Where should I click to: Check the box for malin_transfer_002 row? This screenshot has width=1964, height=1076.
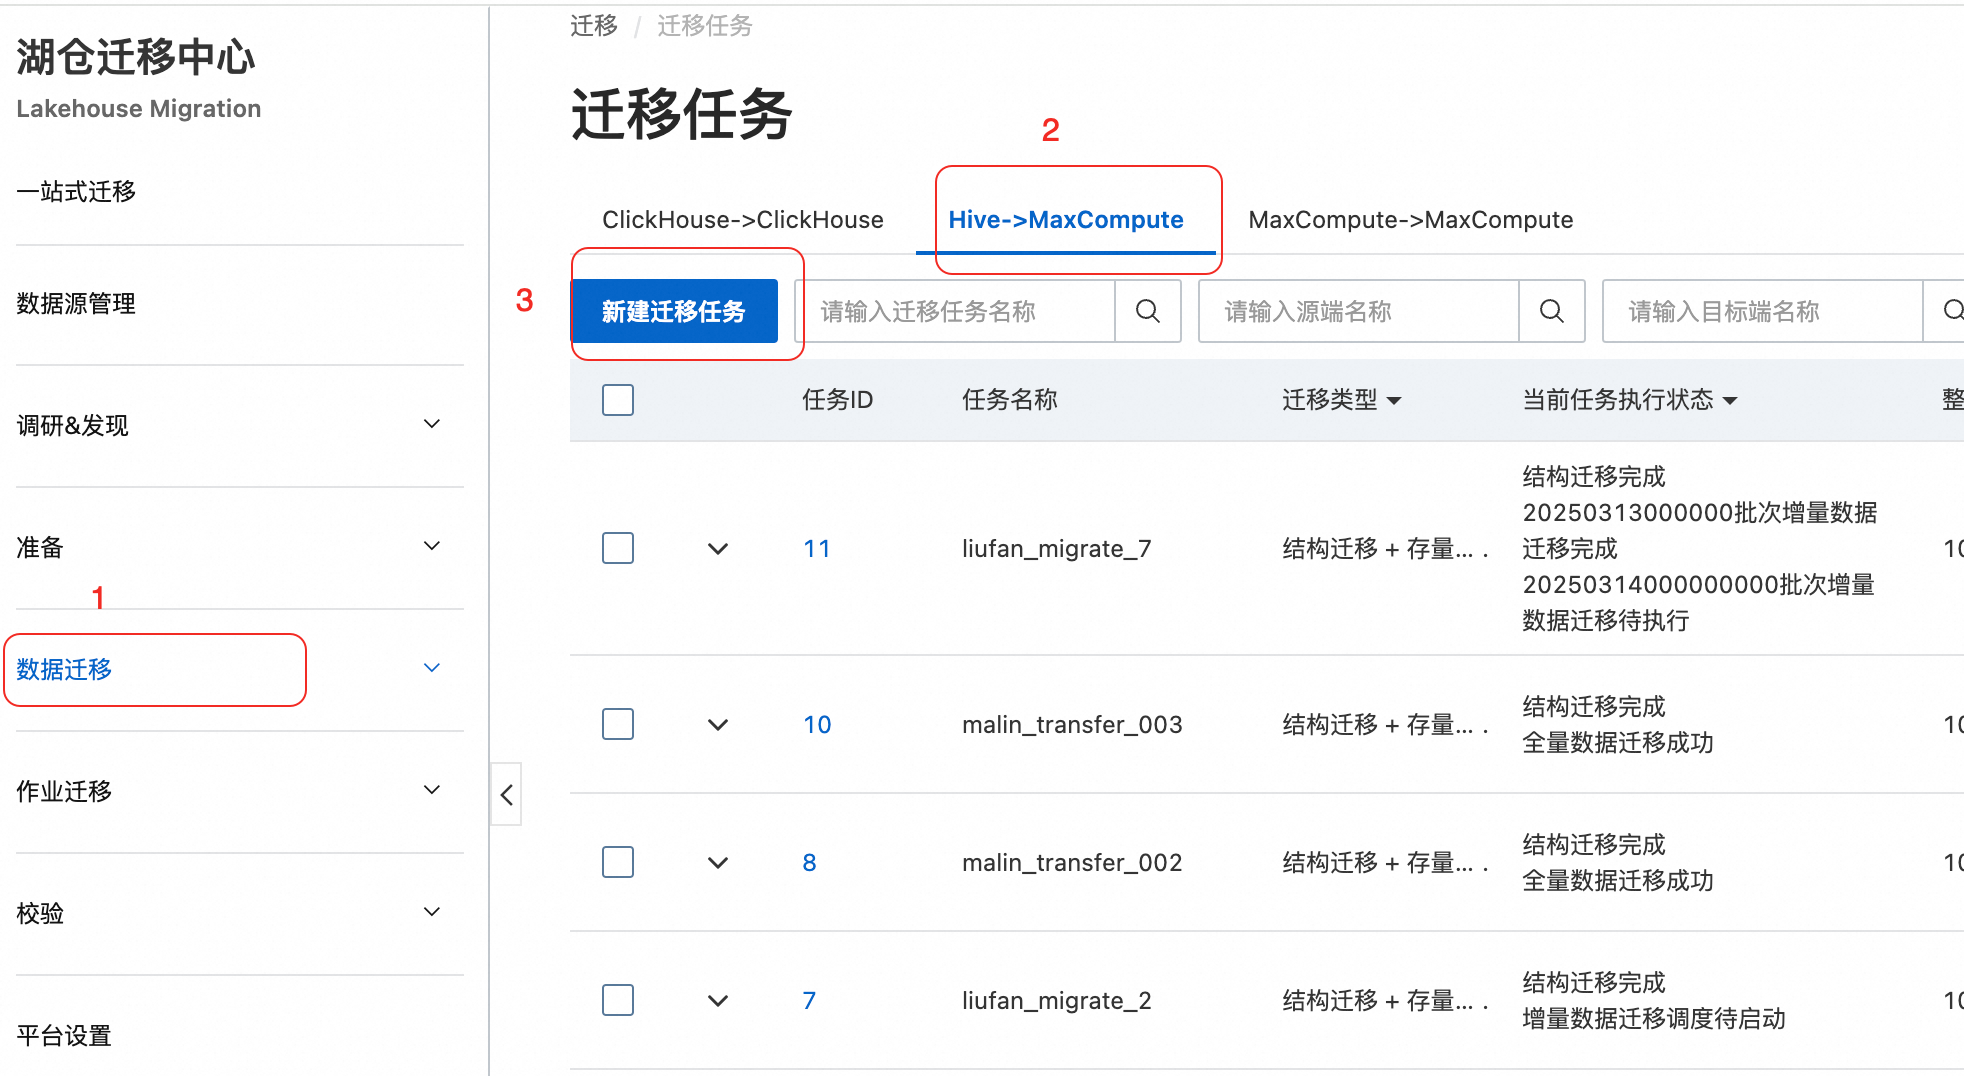618,862
